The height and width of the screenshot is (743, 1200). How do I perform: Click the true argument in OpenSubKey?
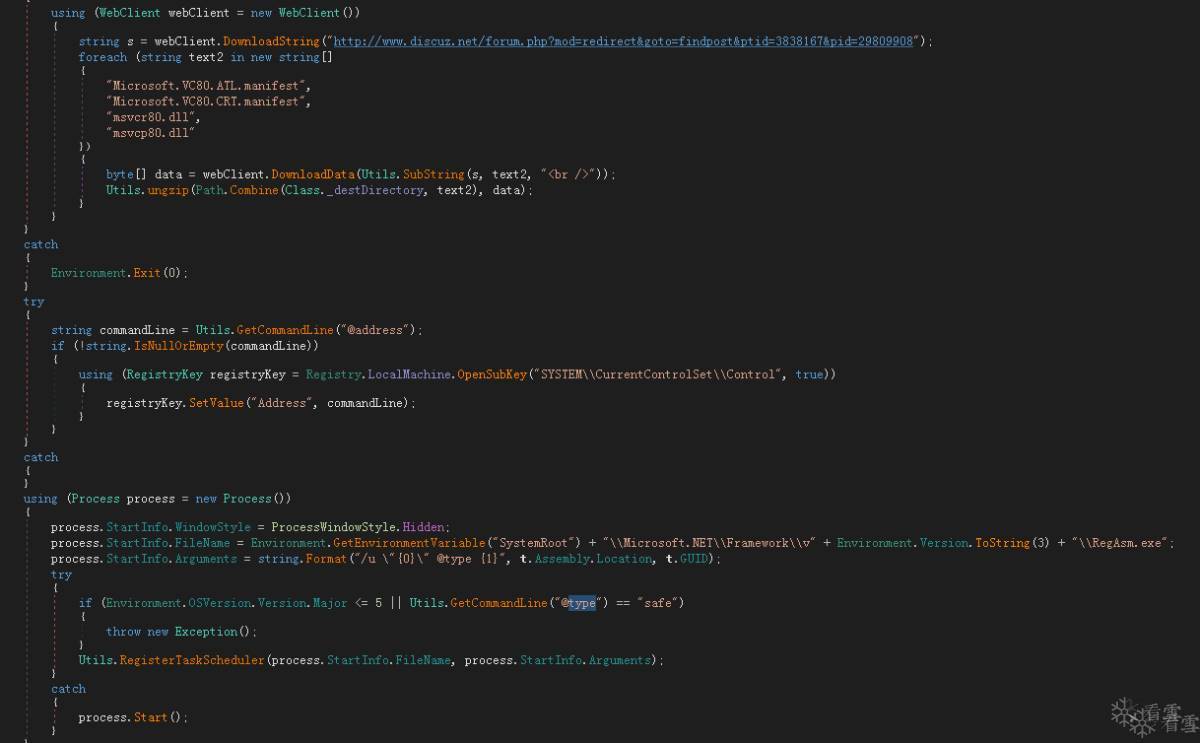tap(809, 375)
